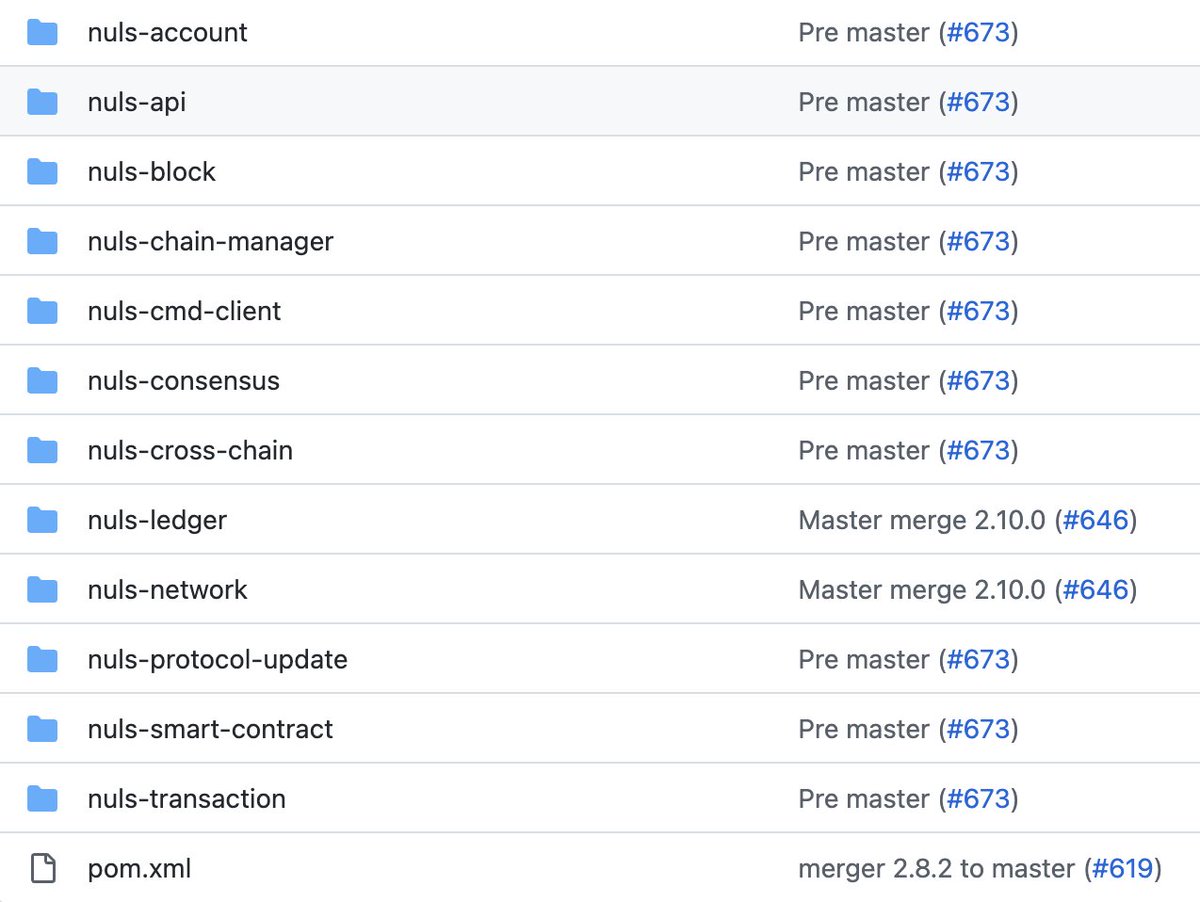The width and height of the screenshot is (1200, 902).
Task: Open pull request #673 in nuls-chain-manager row
Action: point(978,241)
